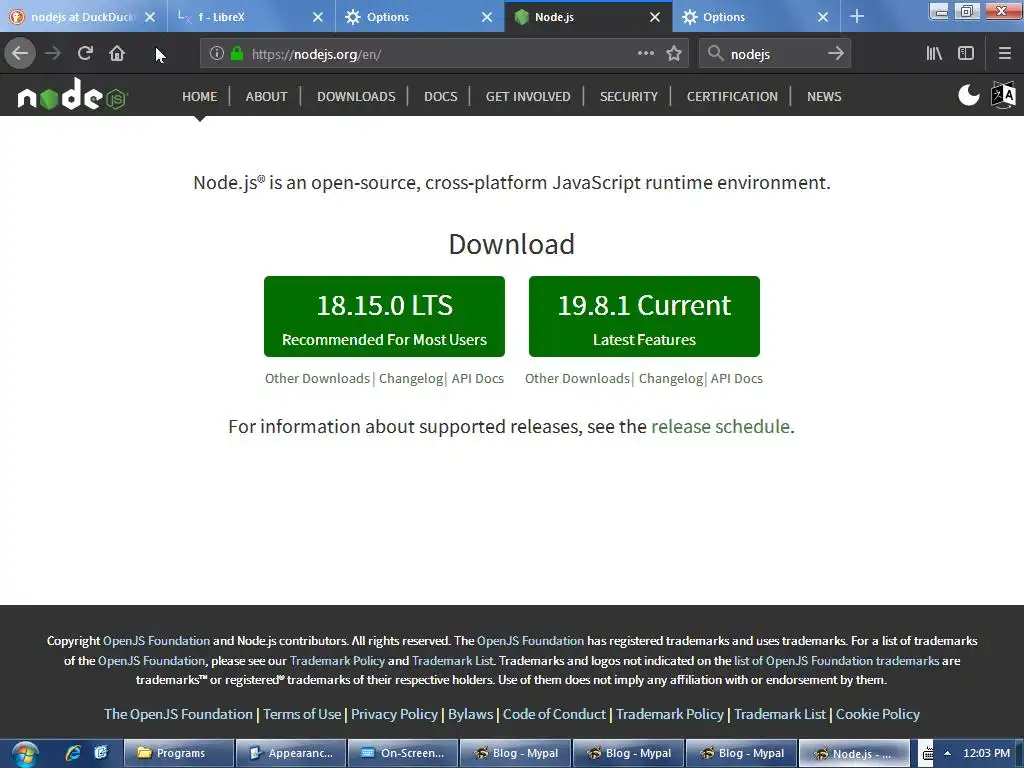Toggle dark mode moon icon
Viewport: 1024px width, 768px height.
click(x=969, y=95)
